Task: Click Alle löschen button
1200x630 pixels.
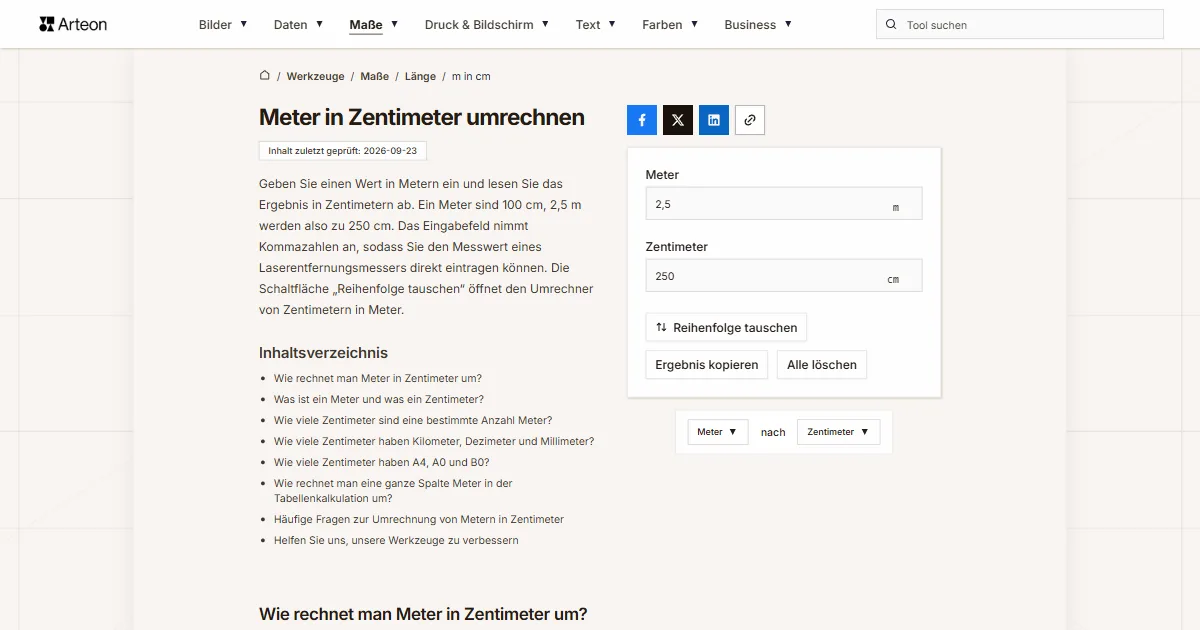Action: (x=822, y=365)
